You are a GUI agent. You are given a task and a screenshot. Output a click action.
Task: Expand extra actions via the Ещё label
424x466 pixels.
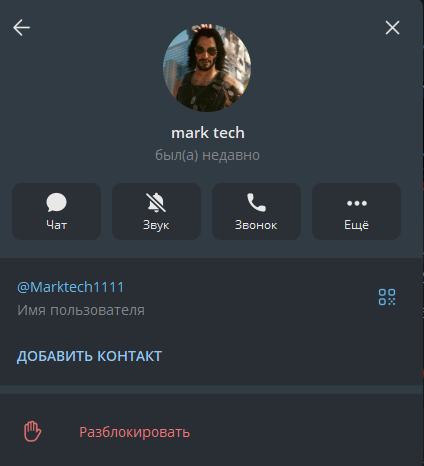click(x=356, y=225)
